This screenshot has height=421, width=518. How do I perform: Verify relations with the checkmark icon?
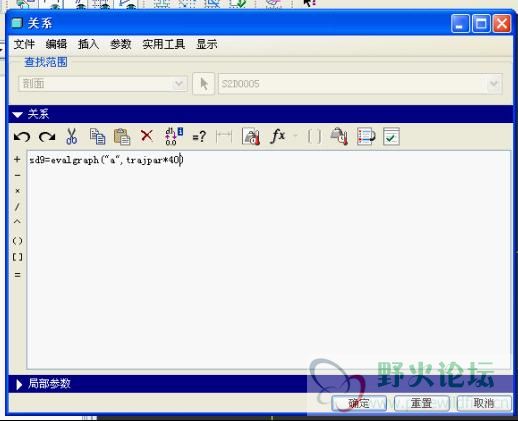click(391, 136)
